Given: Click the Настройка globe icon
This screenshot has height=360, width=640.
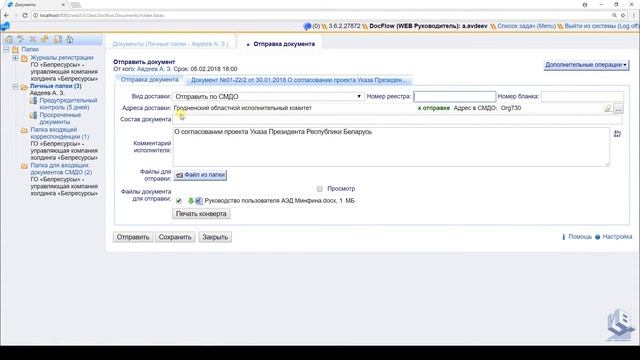Looking at the screenshot, I should click(x=597, y=237).
